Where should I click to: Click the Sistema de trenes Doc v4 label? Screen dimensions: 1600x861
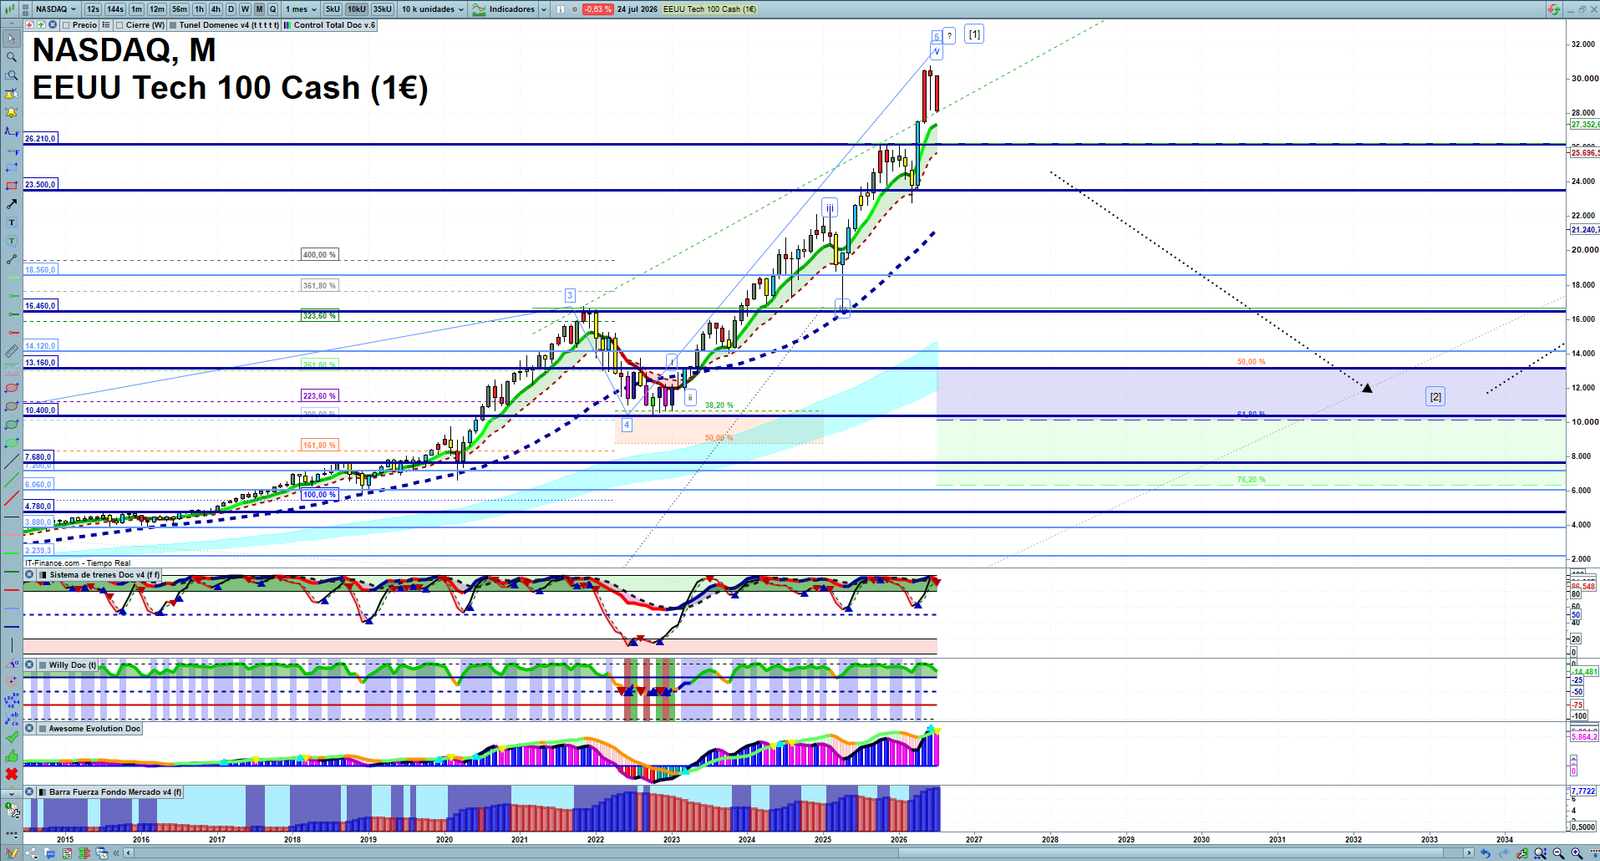coord(104,575)
